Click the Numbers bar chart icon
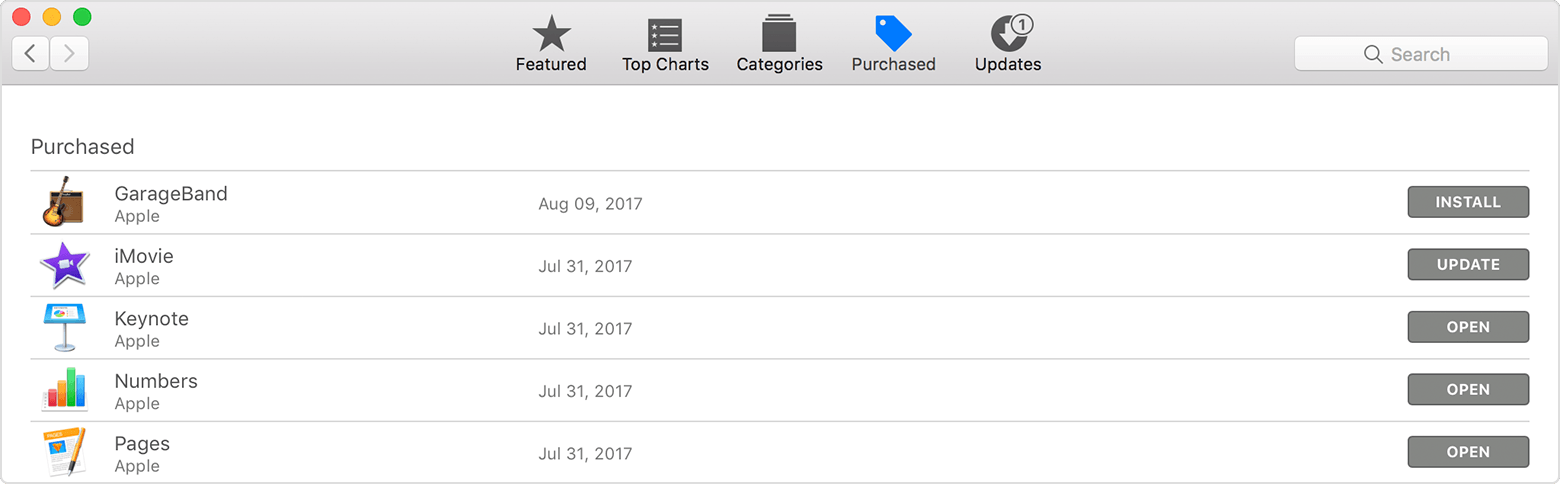The image size is (1560, 484). point(64,389)
